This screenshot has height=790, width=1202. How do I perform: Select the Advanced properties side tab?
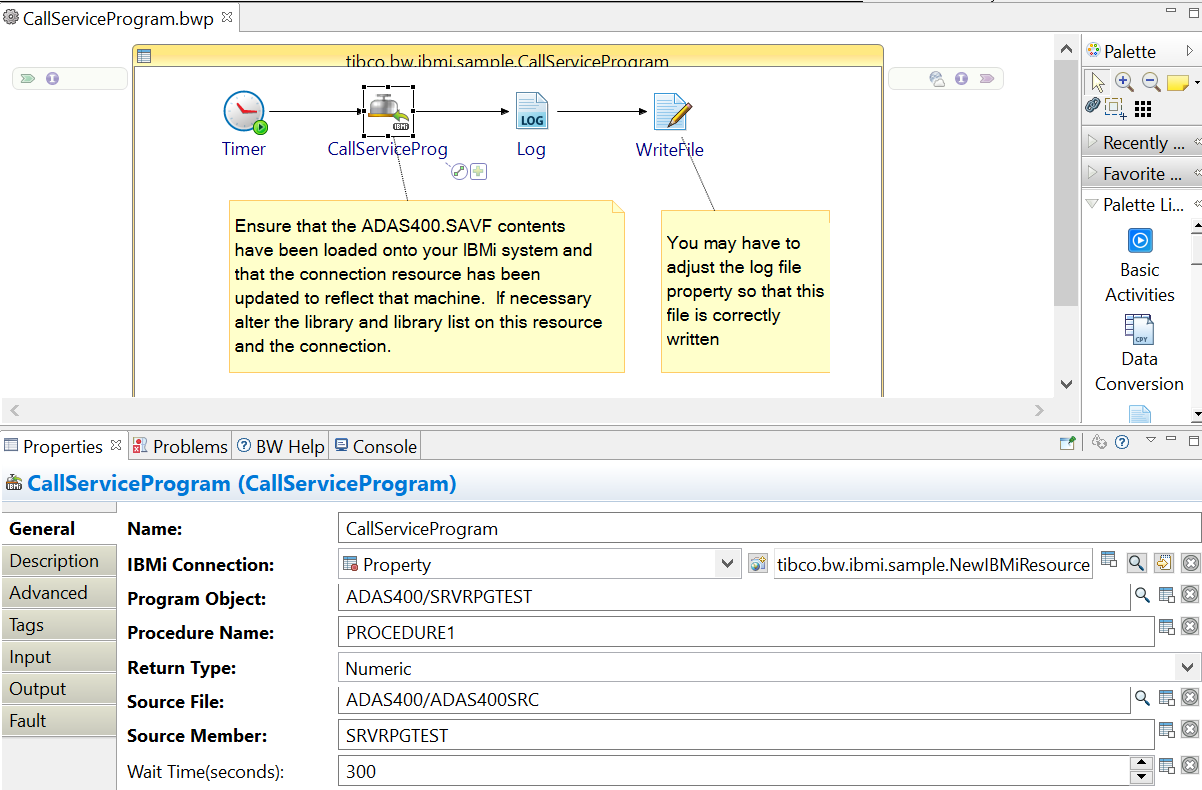(x=49, y=593)
